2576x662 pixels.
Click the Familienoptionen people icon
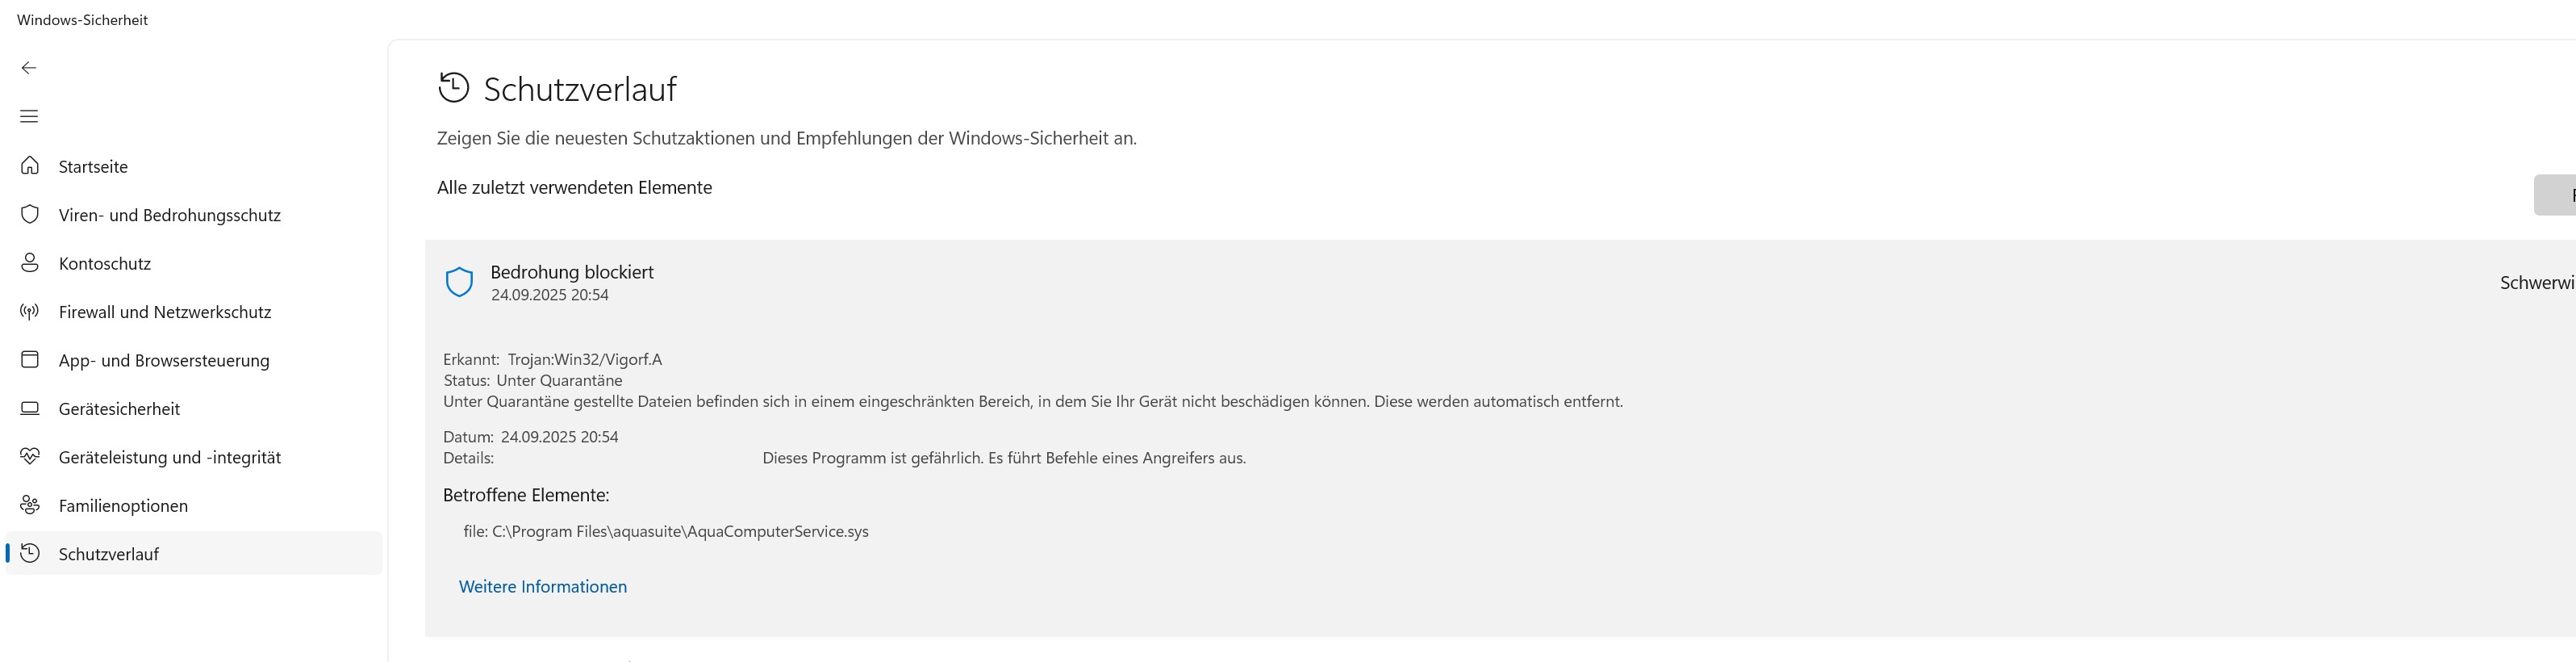(x=30, y=505)
